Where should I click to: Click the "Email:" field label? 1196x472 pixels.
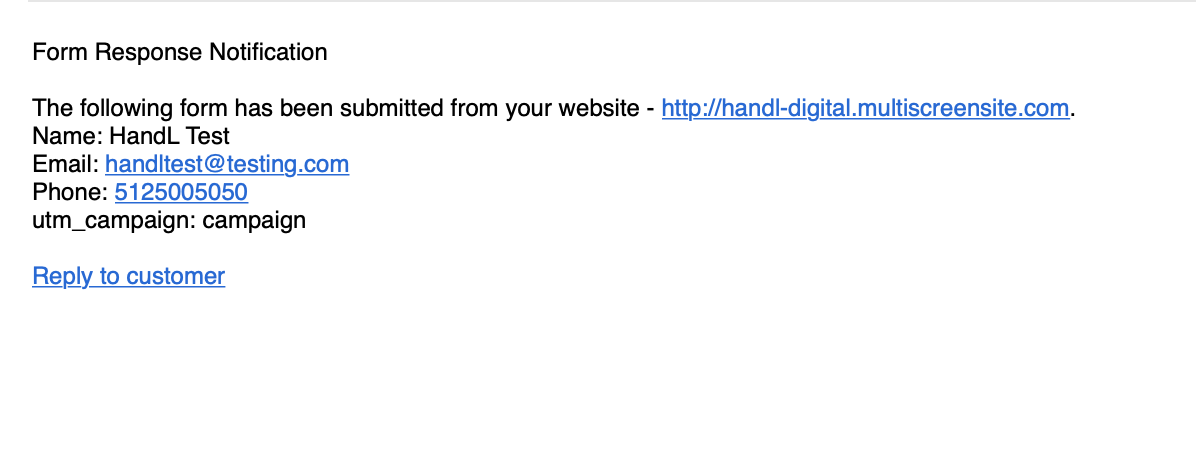pyautogui.click(x=65, y=164)
